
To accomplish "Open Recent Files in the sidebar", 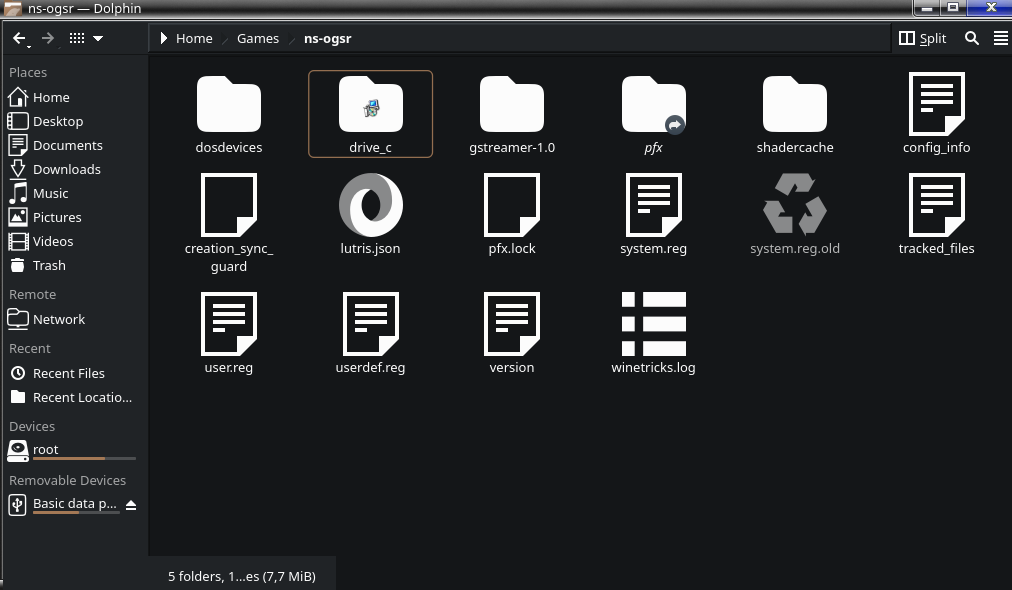I will (x=68, y=373).
